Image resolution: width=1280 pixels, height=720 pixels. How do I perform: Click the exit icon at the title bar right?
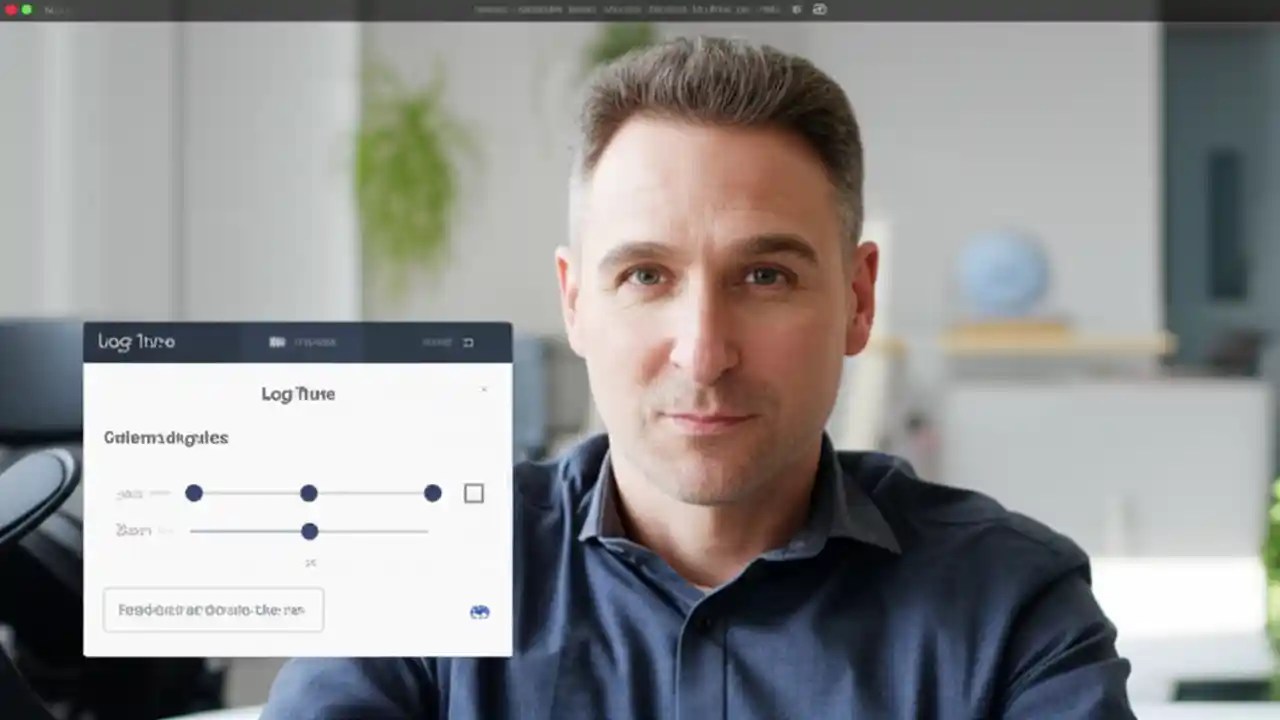tap(470, 342)
